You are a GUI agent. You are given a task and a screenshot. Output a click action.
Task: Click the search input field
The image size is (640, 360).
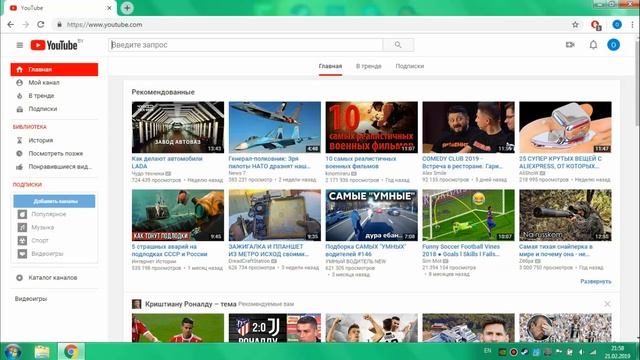pos(246,45)
